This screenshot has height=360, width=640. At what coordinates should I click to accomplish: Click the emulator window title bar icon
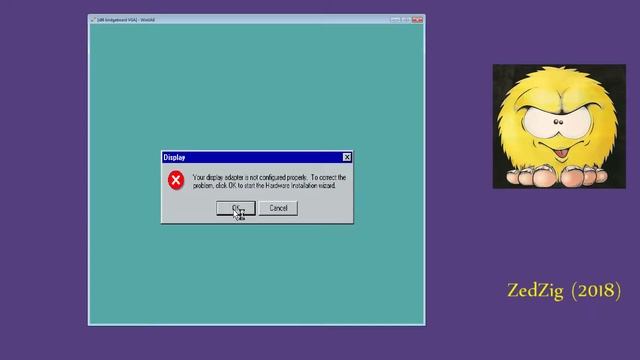point(93,20)
